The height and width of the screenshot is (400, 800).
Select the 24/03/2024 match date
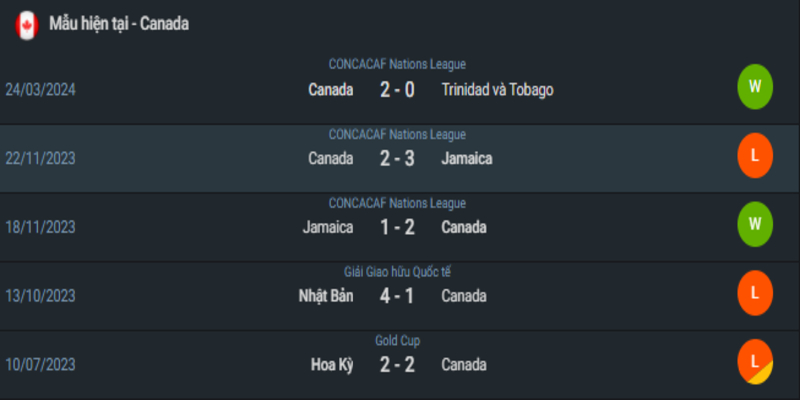(x=40, y=90)
